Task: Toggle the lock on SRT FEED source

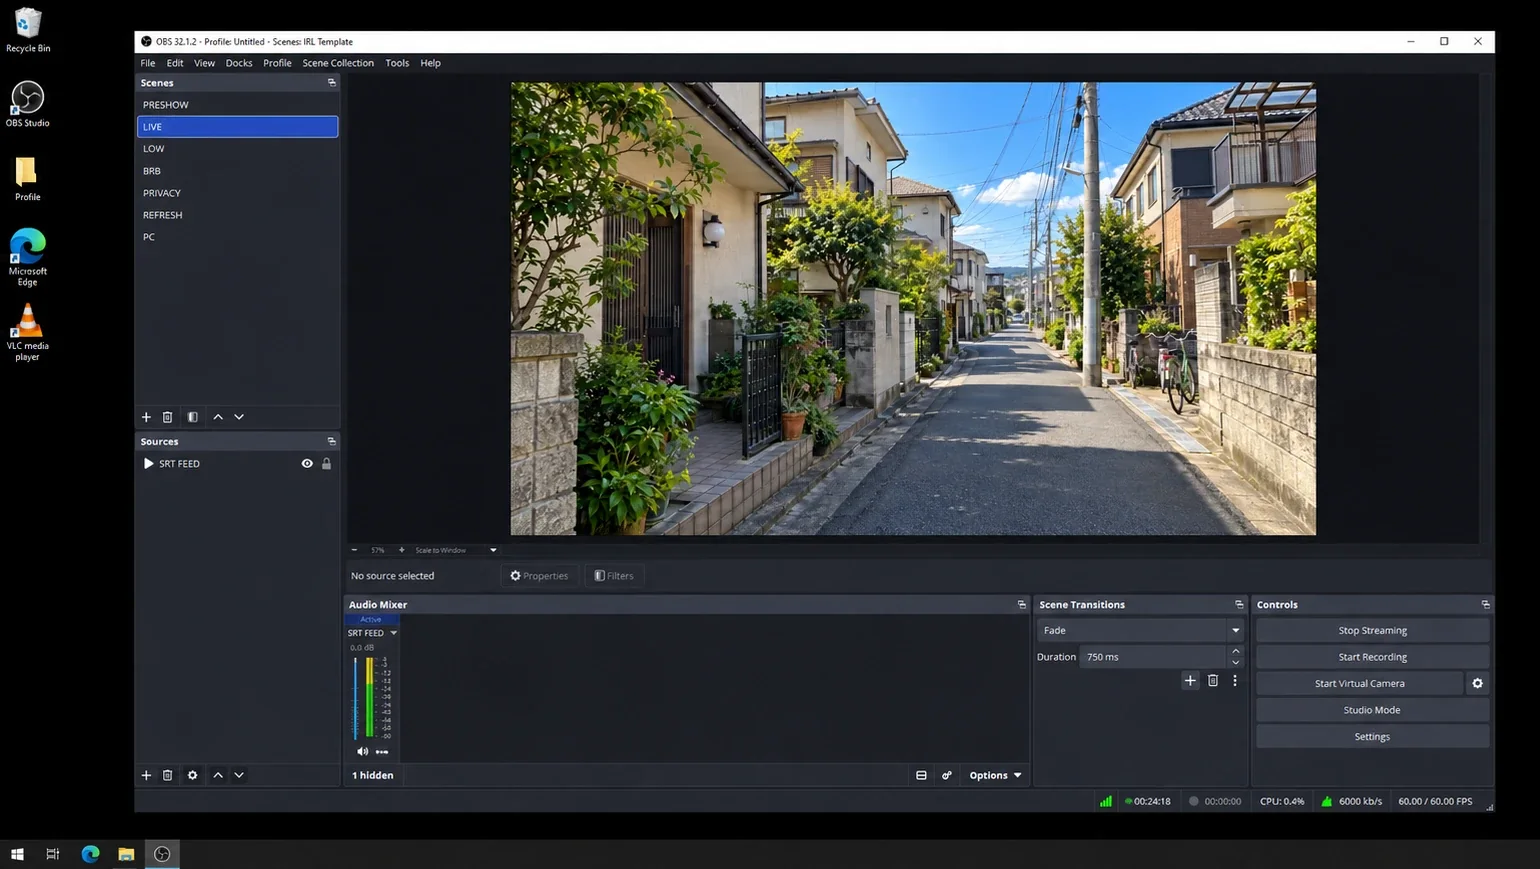Action: click(x=326, y=464)
